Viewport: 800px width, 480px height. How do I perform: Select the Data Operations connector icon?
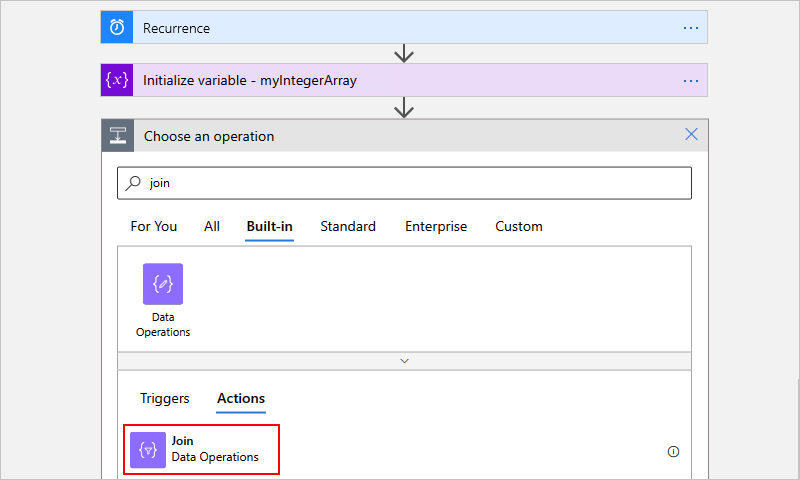[x=163, y=285]
